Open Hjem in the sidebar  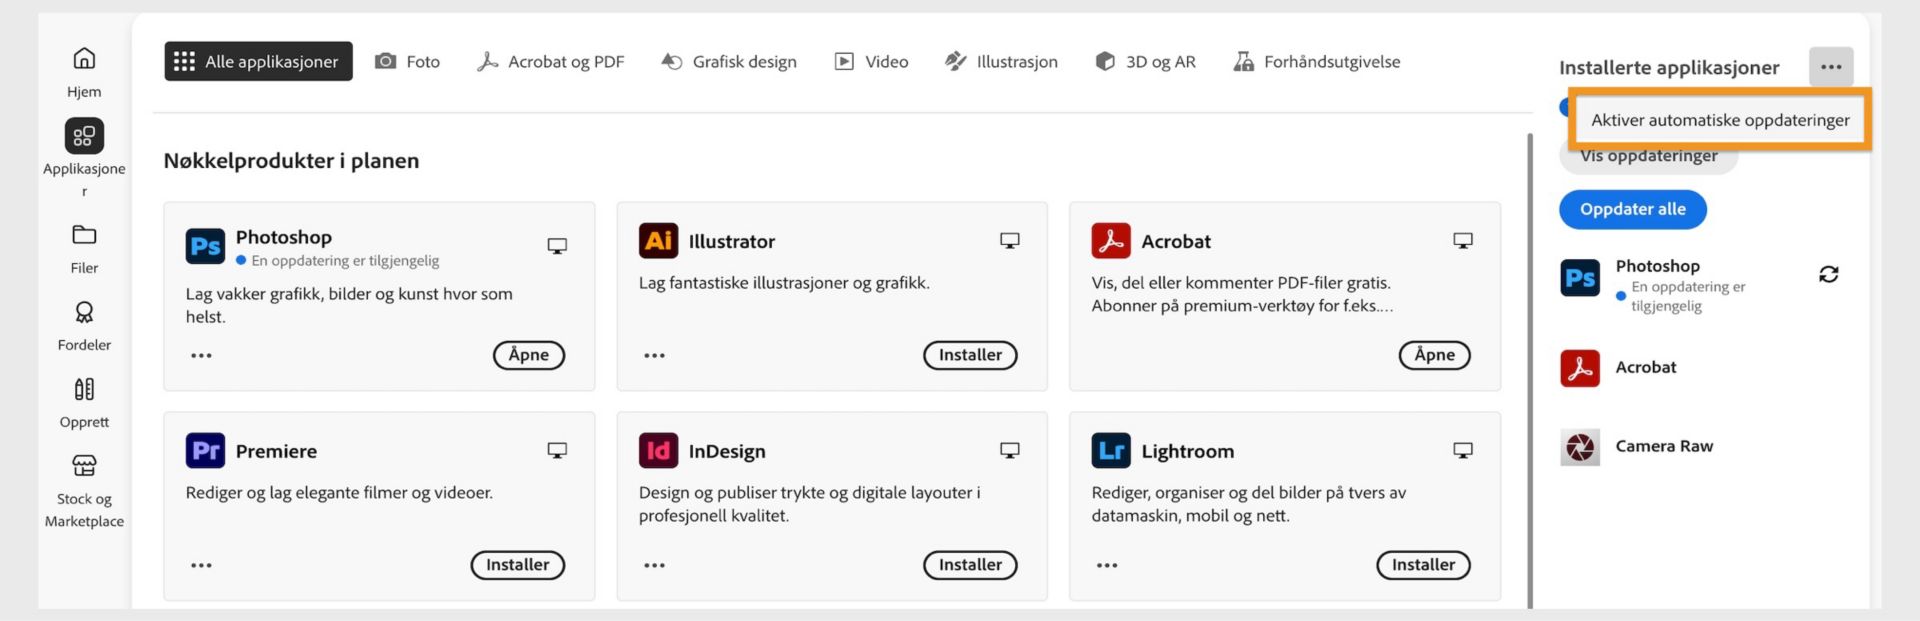(84, 72)
